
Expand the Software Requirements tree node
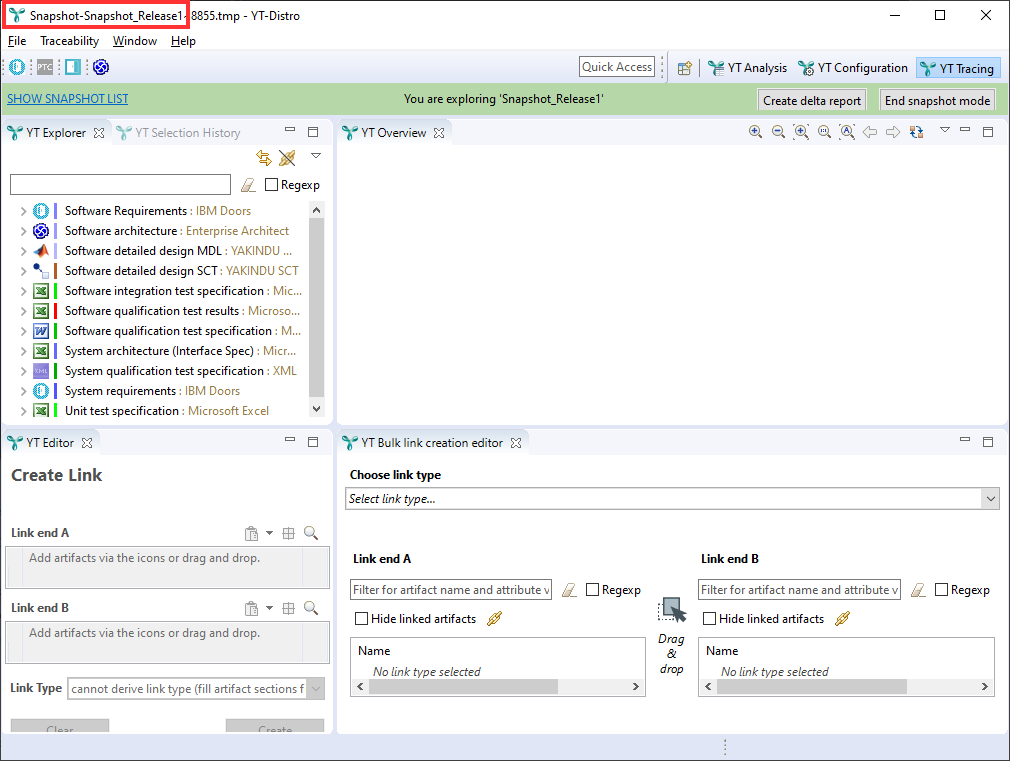(23, 211)
